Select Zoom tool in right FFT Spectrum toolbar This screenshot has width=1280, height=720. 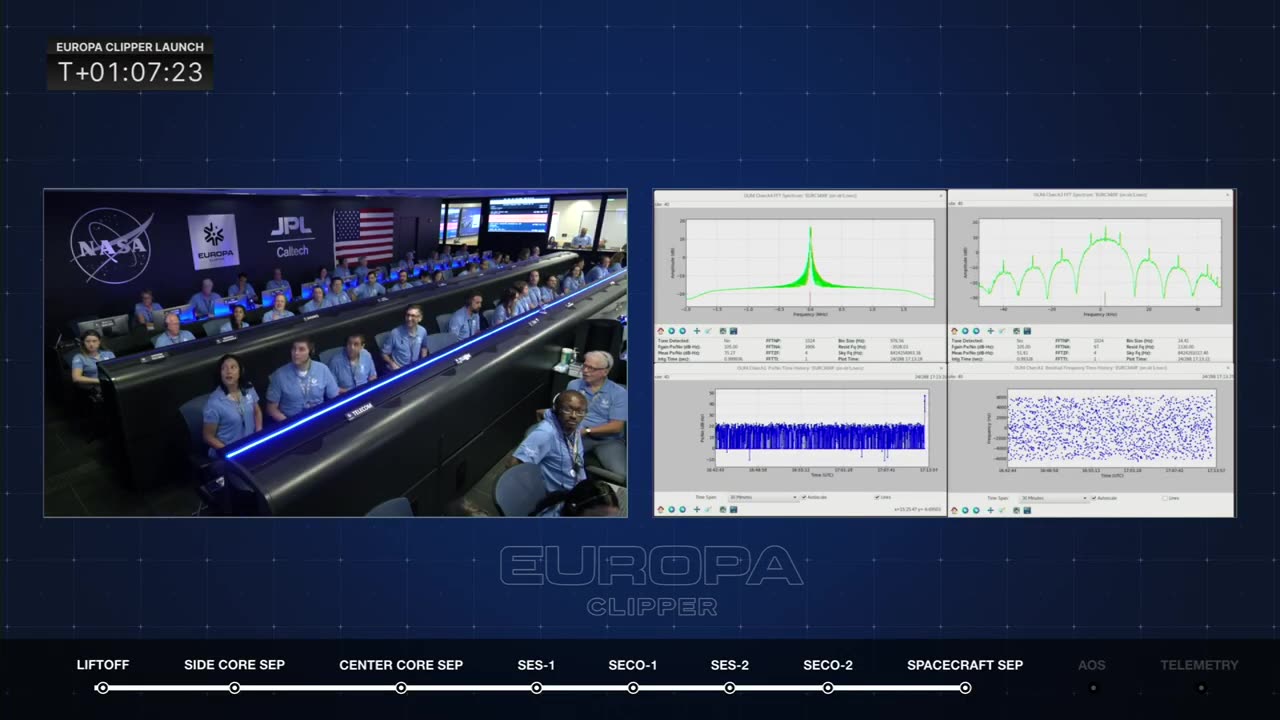(x=1001, y=331)
